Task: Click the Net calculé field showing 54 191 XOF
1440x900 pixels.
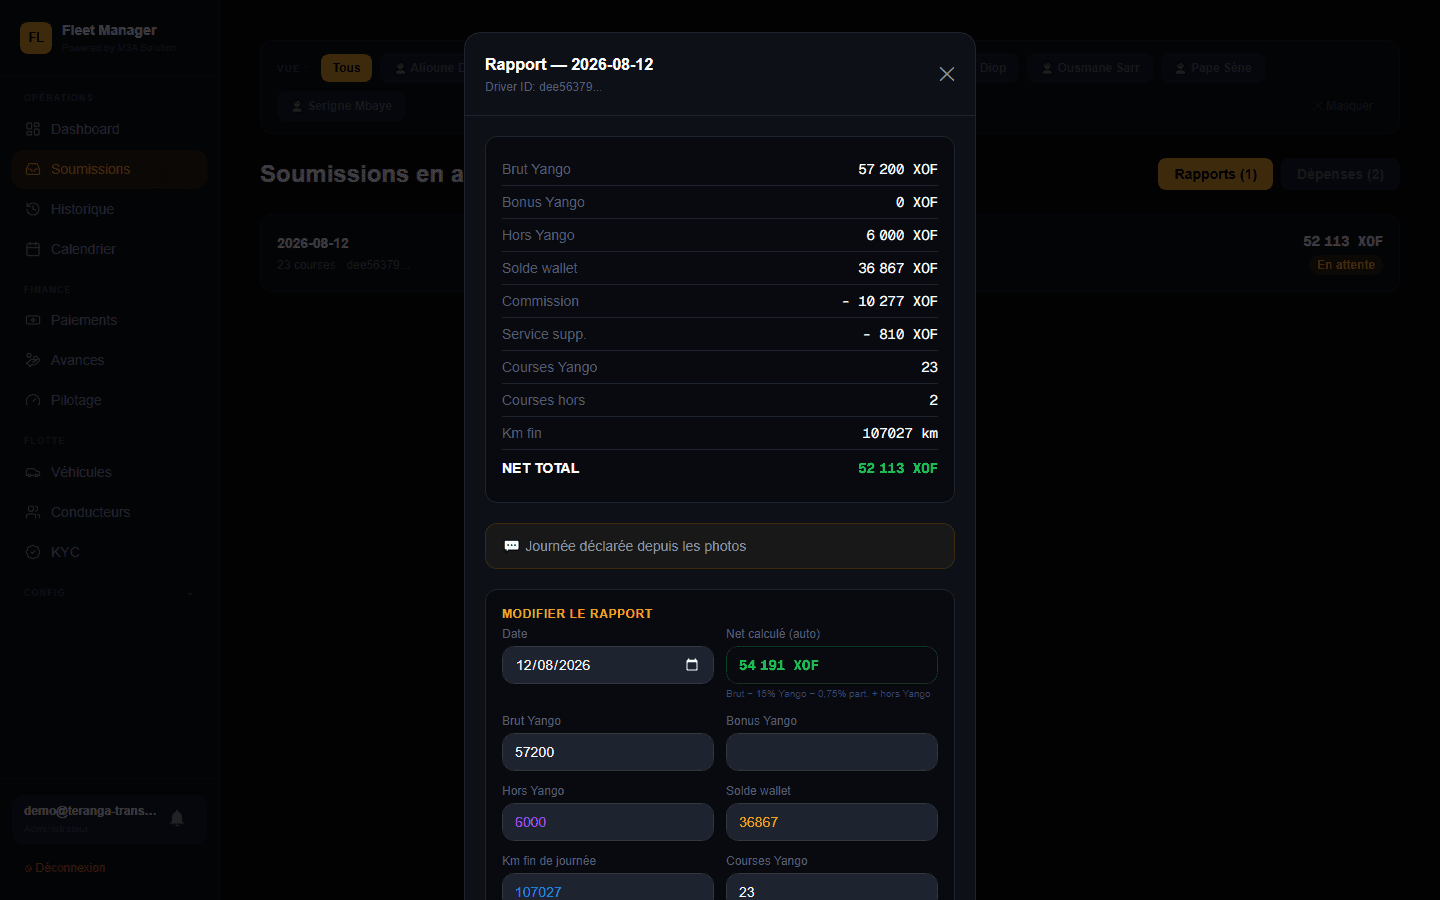Action: (x=832, y=665)
